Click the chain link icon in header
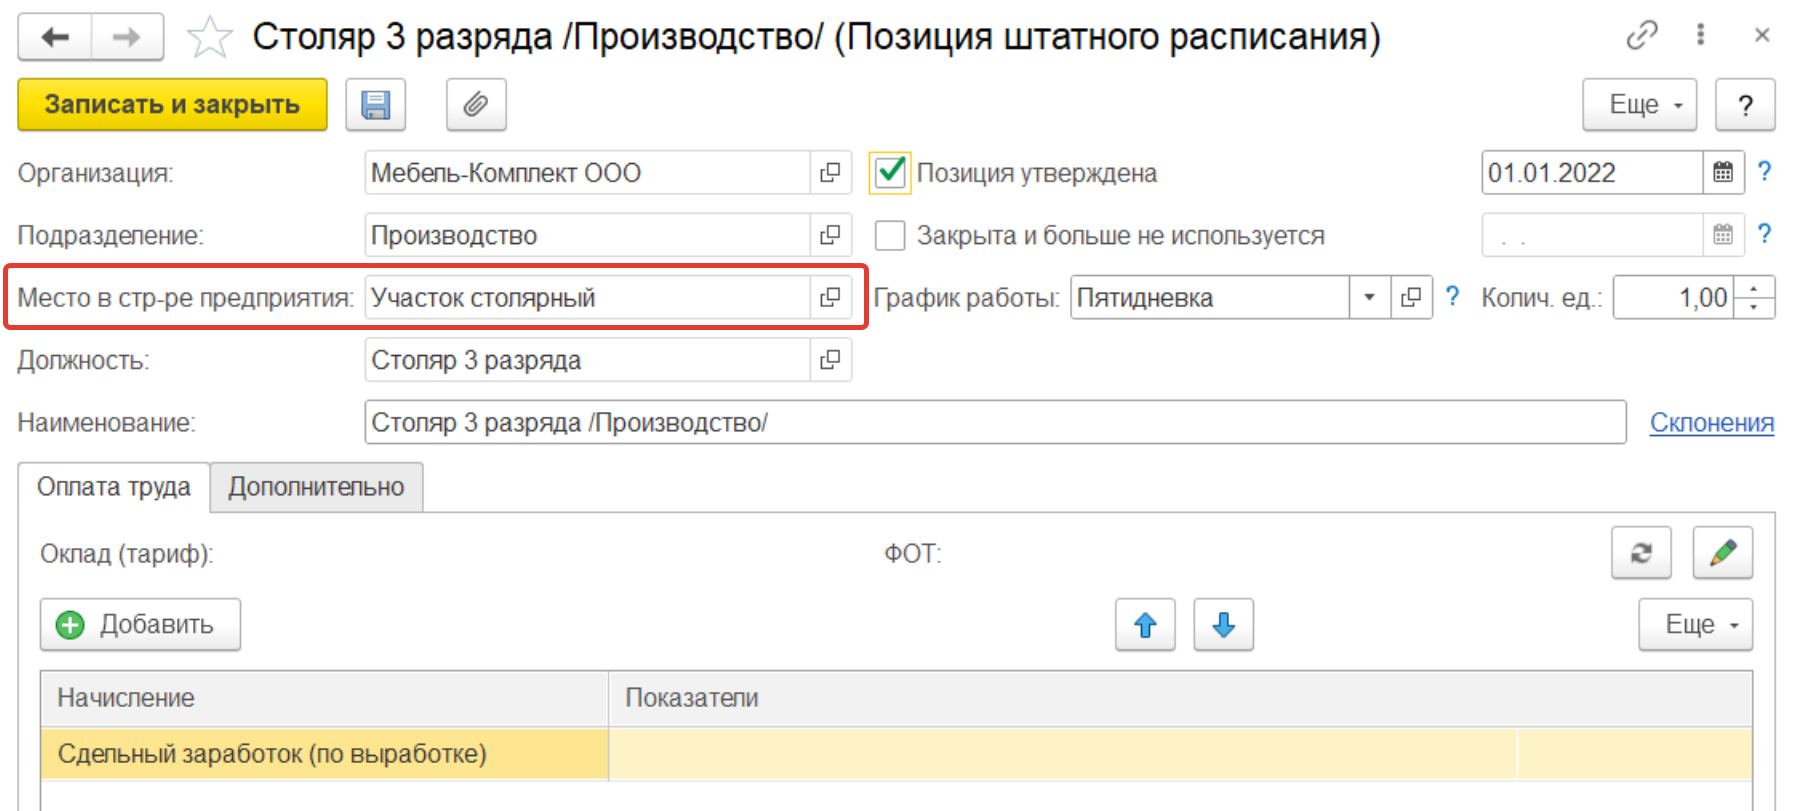Viewport: 1799px width, 811px height. coord(1641,36)
